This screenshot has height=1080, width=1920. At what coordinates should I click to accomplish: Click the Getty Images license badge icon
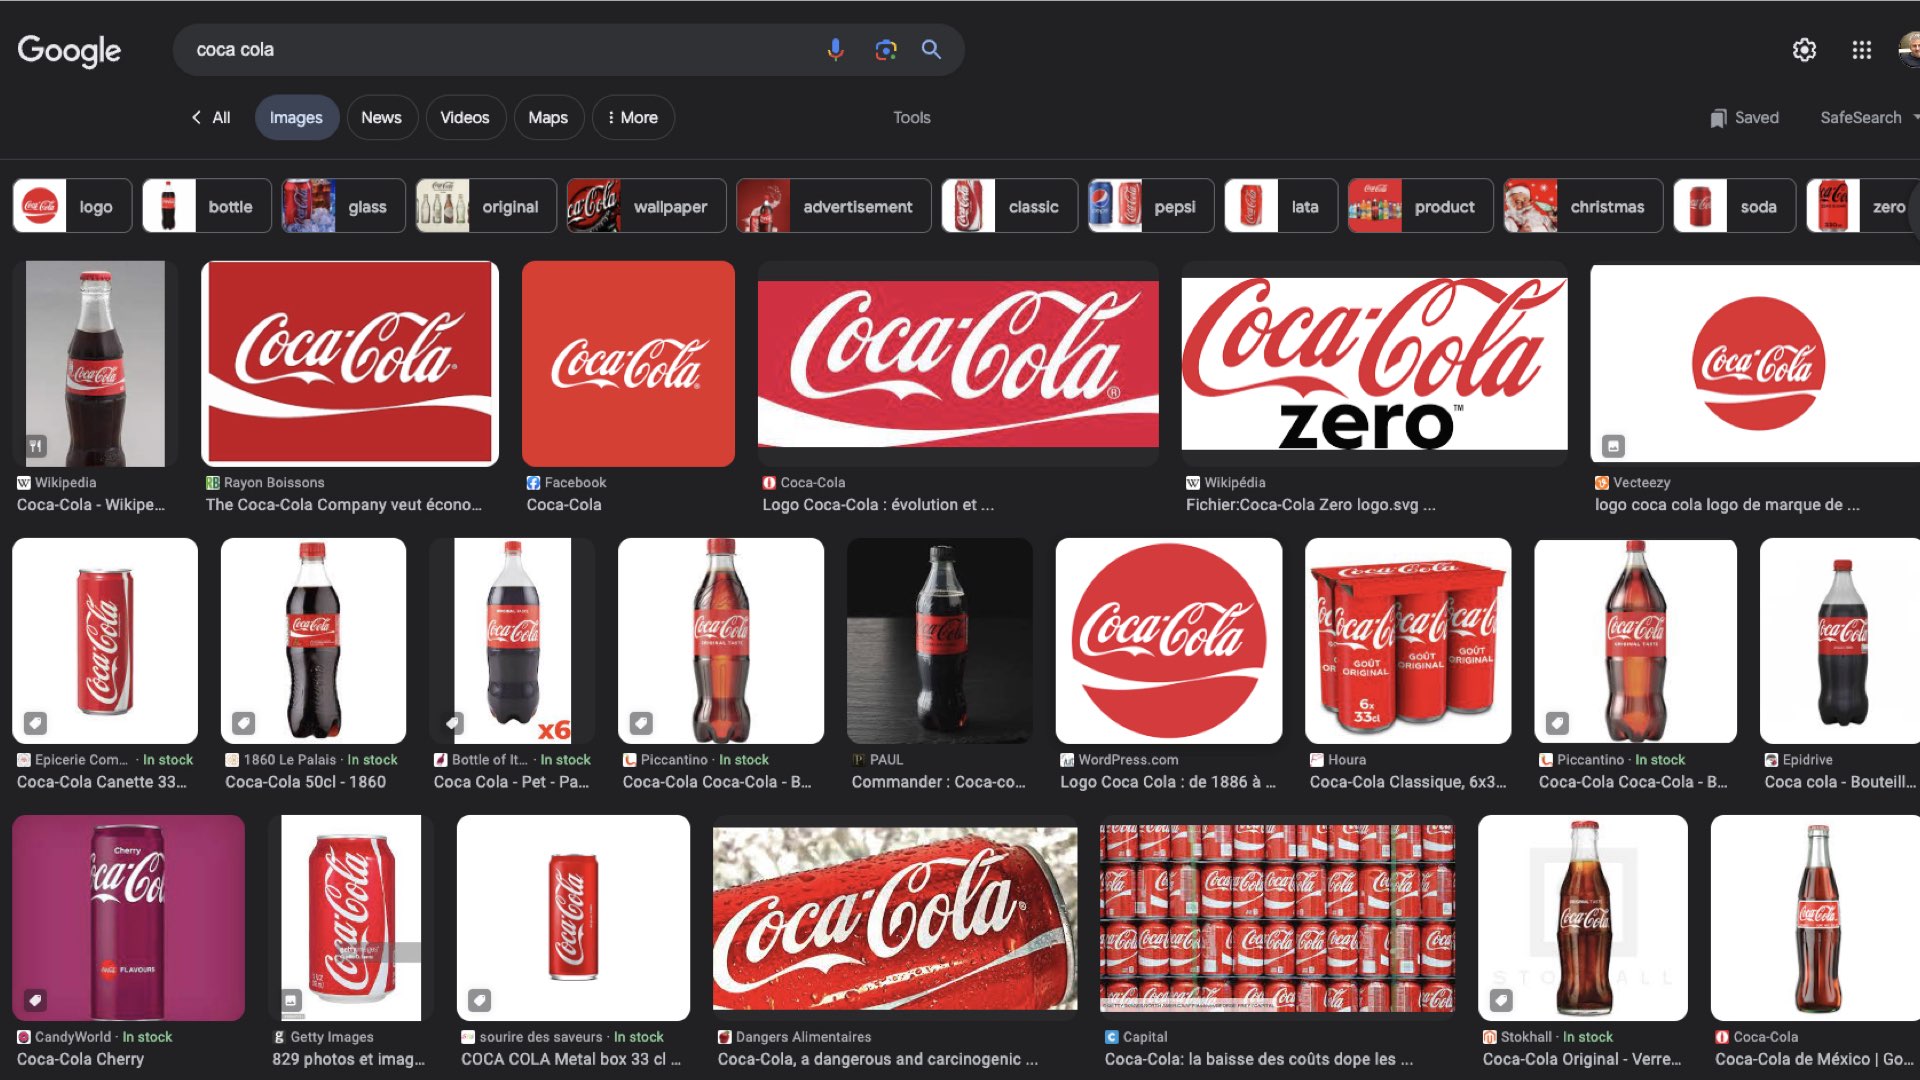(x=291, y=999)
